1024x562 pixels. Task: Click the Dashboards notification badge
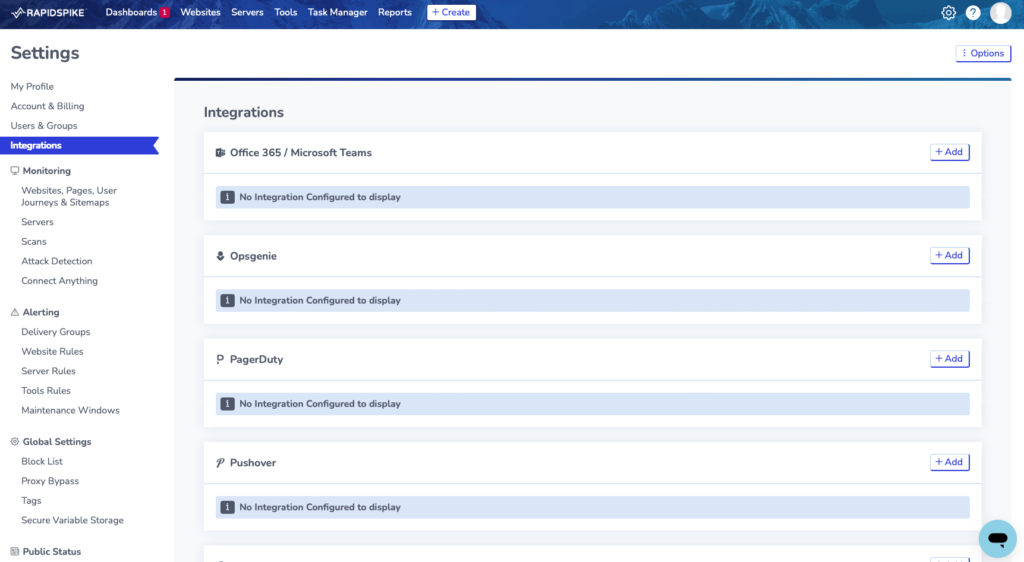165,12
